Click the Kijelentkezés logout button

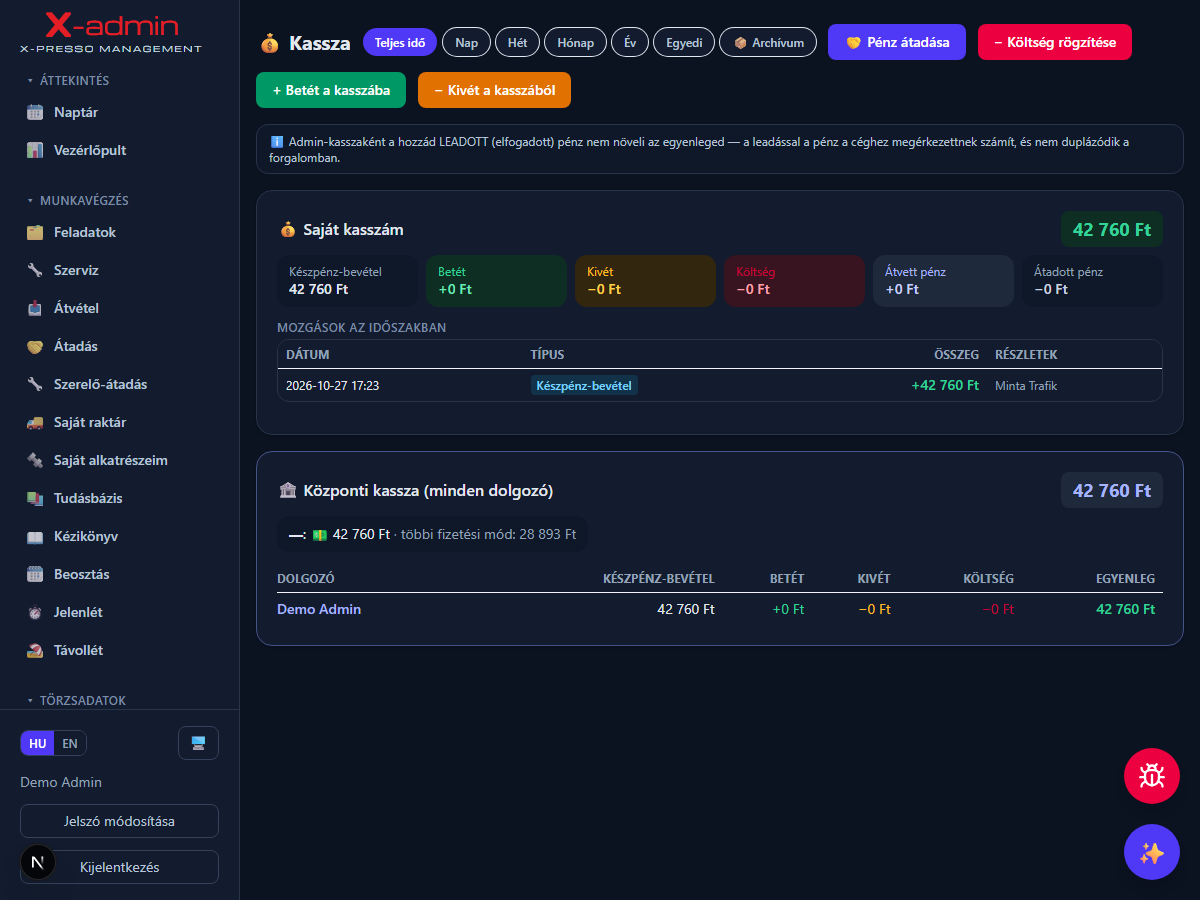(x=119, y=867)
